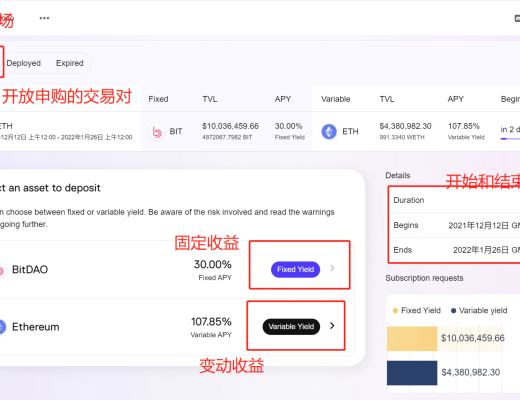
Task: Click the 30.00% Fixed Yield APY cell
Action: 289,131
